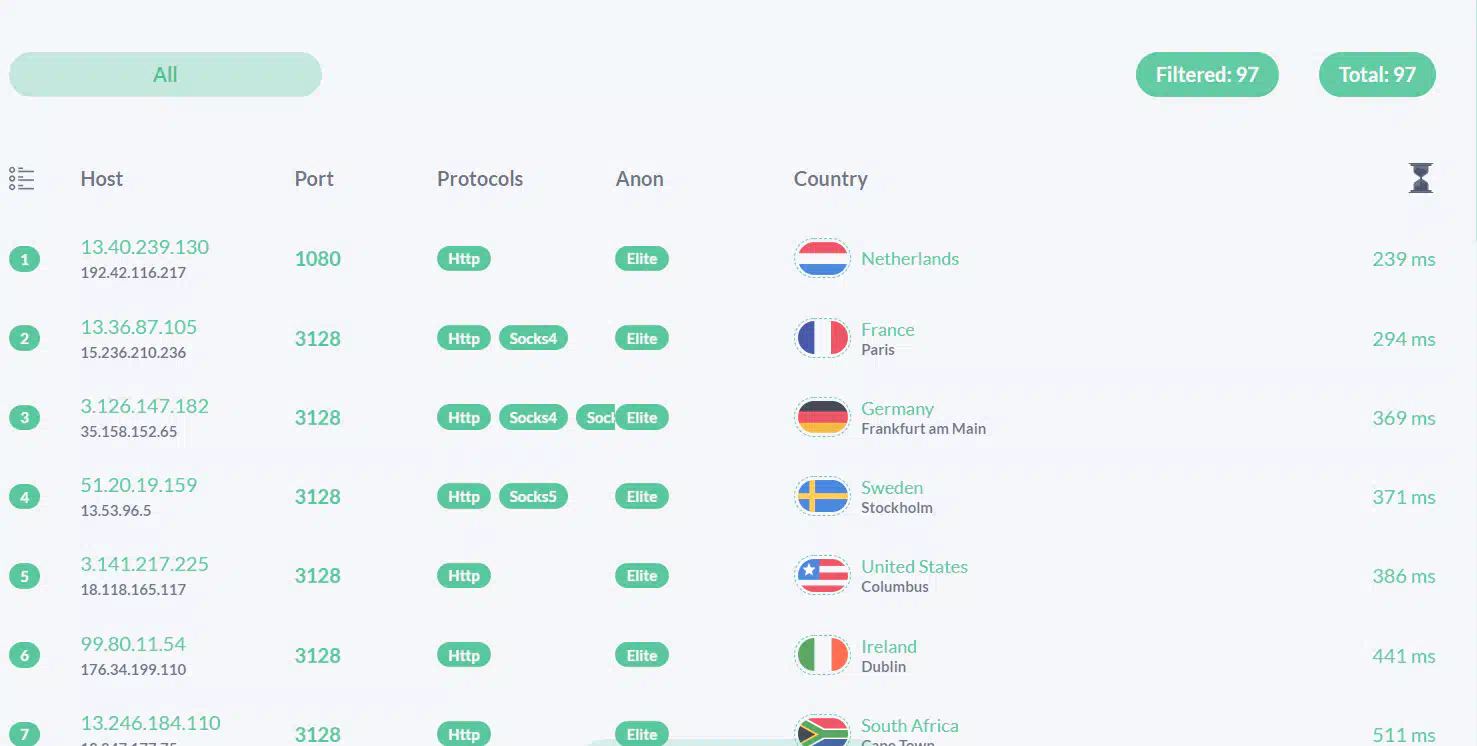Select the All filter pill
Screen dimensions: 1477x746
(x=165, y=75)
